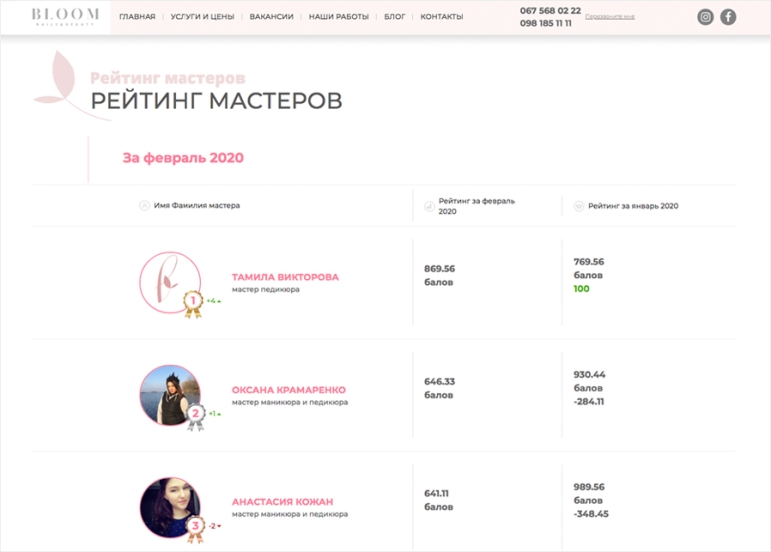Open ТАМИЛА ВИКТОРОВА master profile
Screen dimensions: 771x552
(285, 277)
